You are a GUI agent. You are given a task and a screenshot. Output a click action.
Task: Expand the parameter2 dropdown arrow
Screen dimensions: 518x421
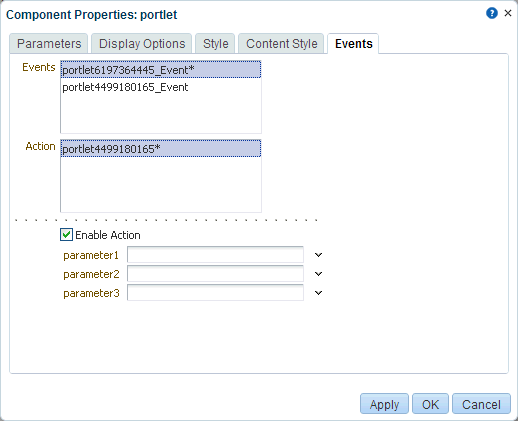[318, 274]
